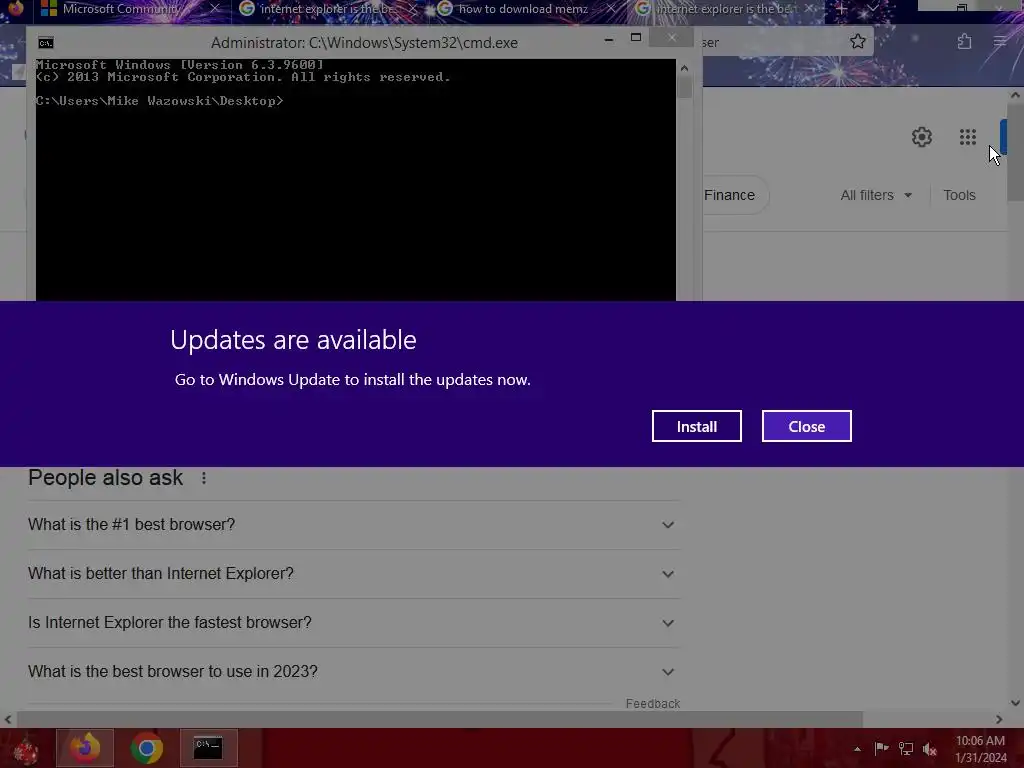Open the Firefox application menu

click(x=1000, y=42)
